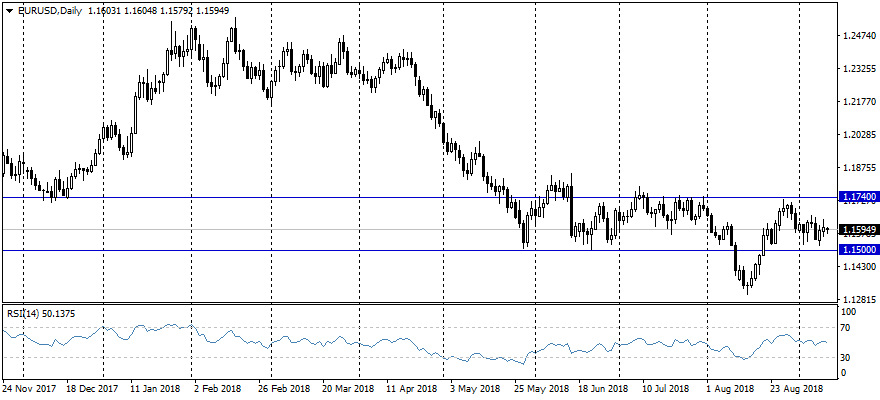This screenshot has width=880, height=400.
Task: Click the EURUSD,Daily chart title text
Action: click(x=51, y=11)
